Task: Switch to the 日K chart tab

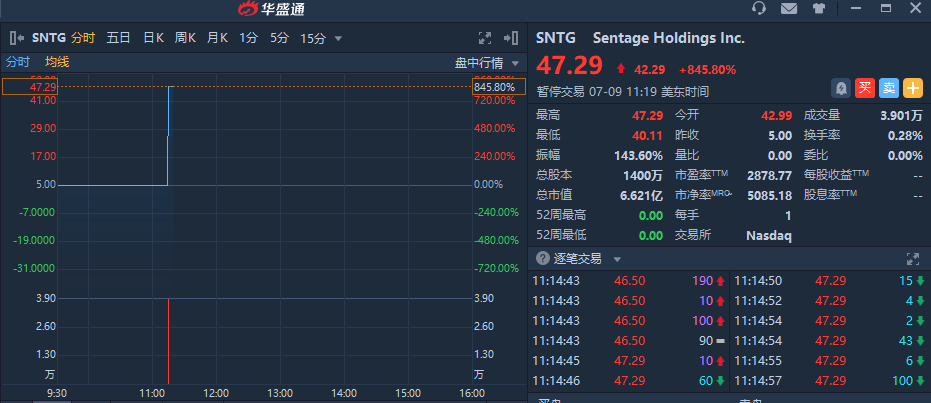Action: tap(153, 38)
